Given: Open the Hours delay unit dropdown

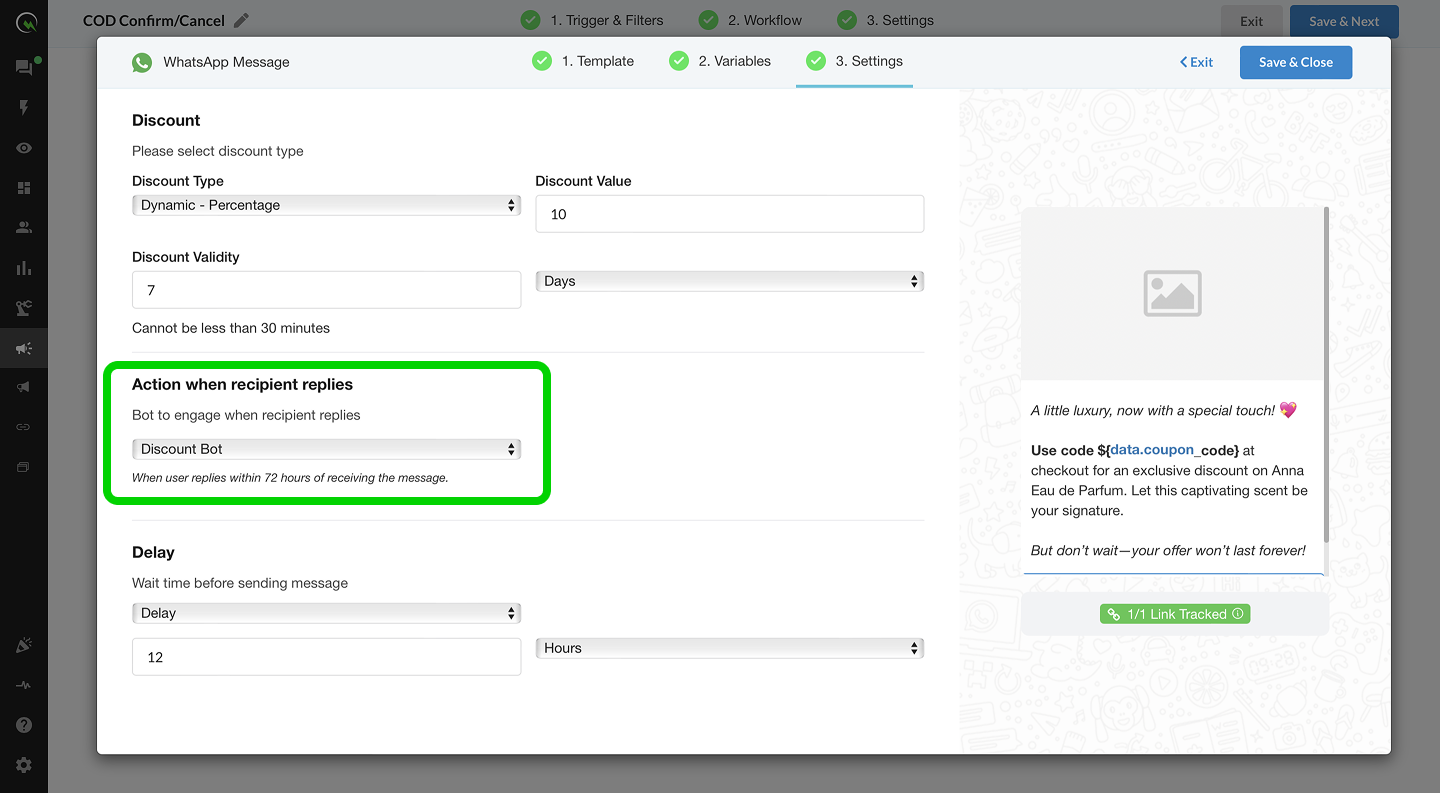Looking at the screenshot, I should click(729, 648).
